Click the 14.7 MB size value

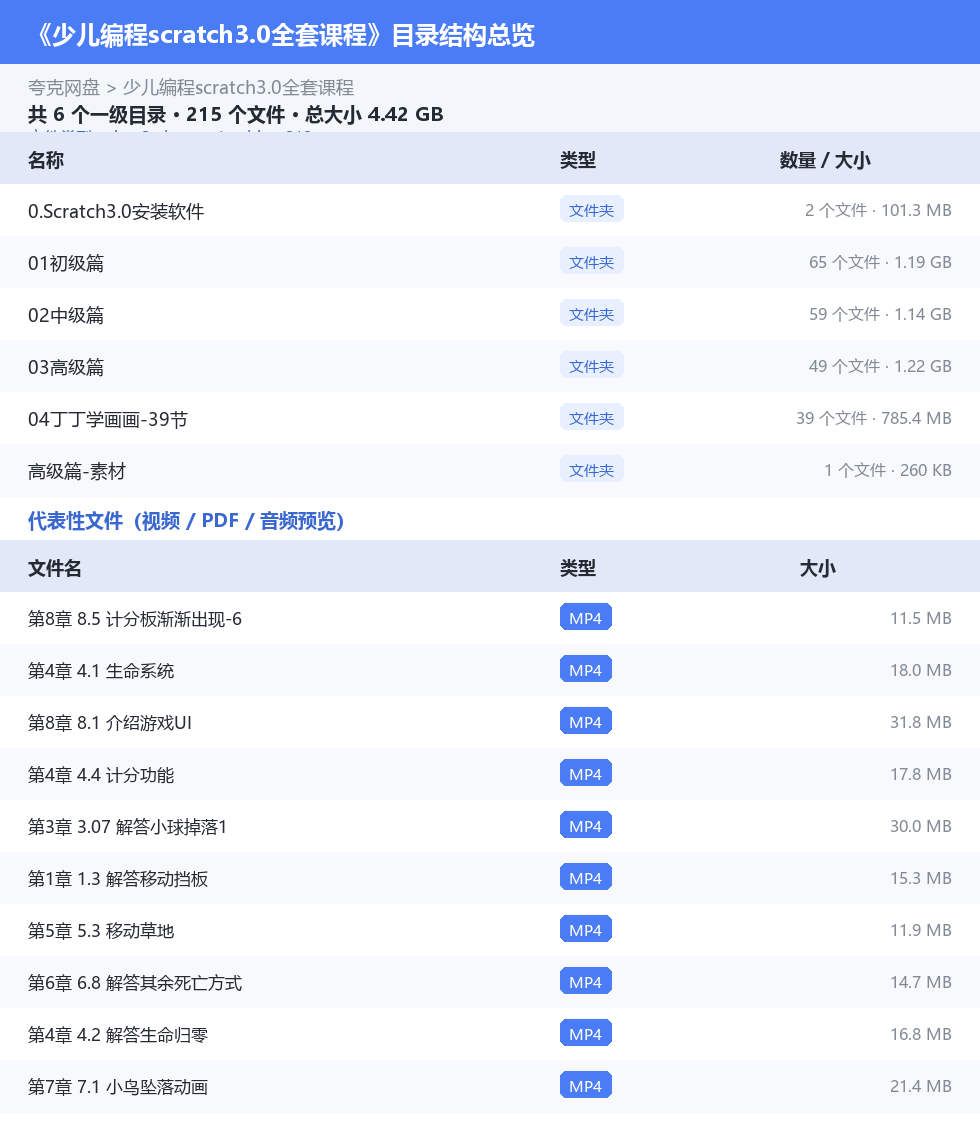(921, 982)
